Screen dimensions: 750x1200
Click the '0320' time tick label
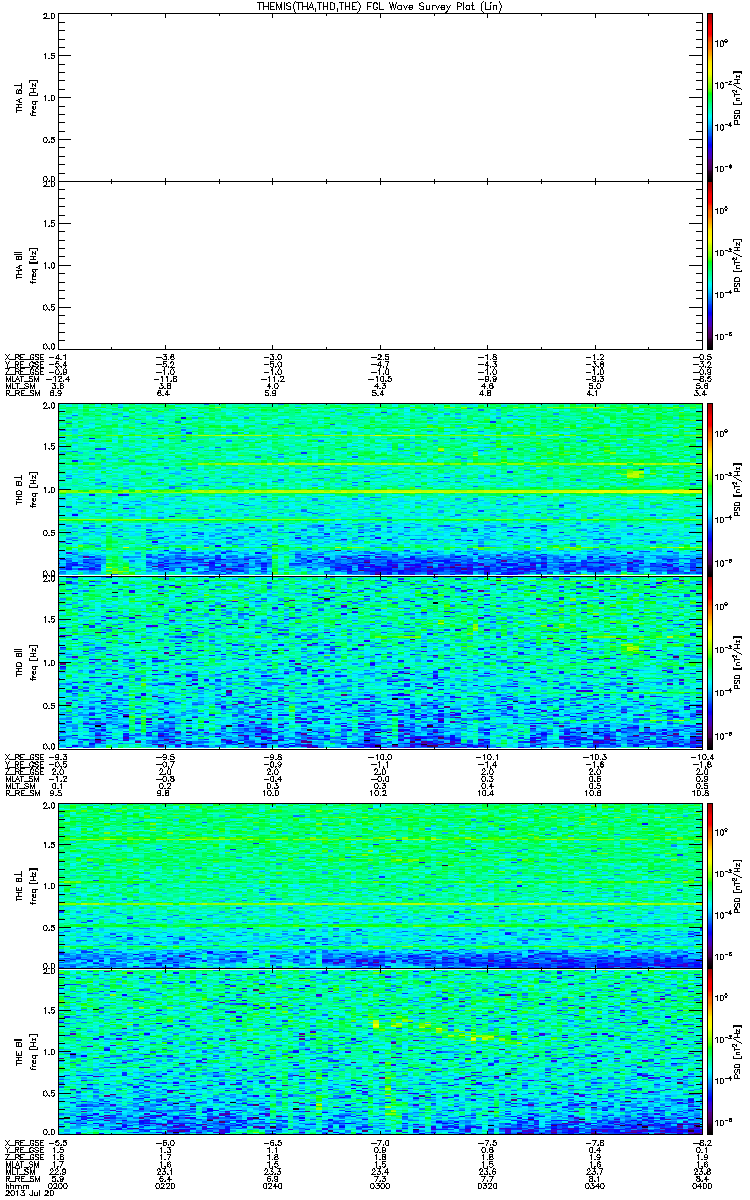[486, 1184]
